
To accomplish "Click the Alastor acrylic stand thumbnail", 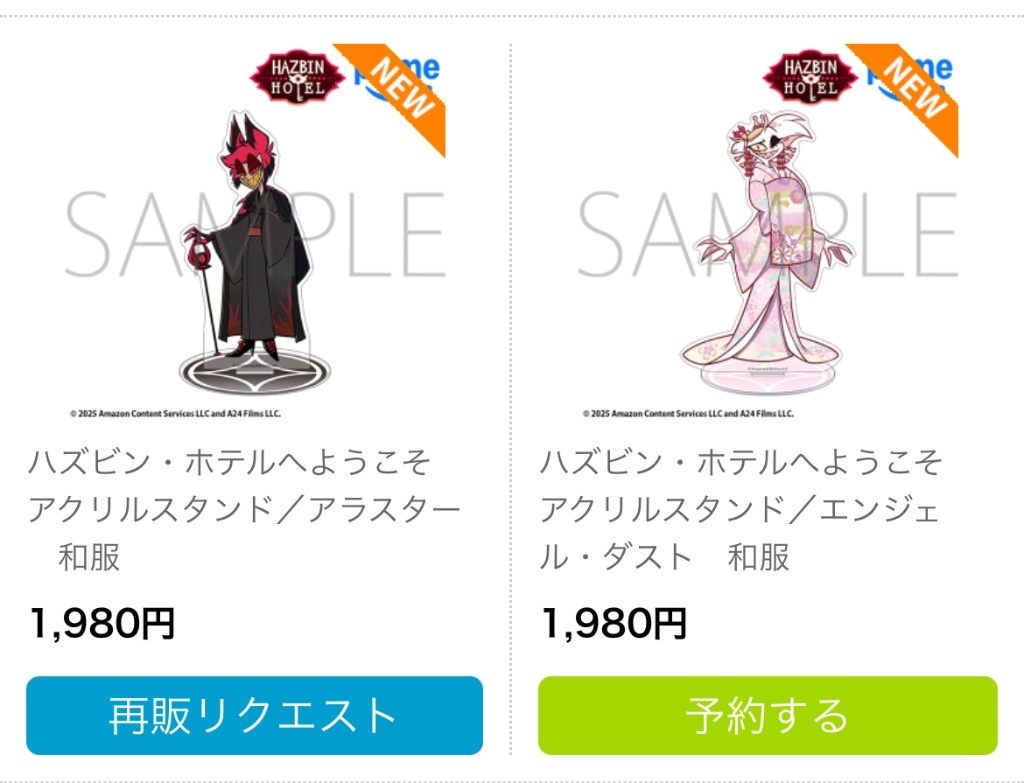I will coord(255,232).
